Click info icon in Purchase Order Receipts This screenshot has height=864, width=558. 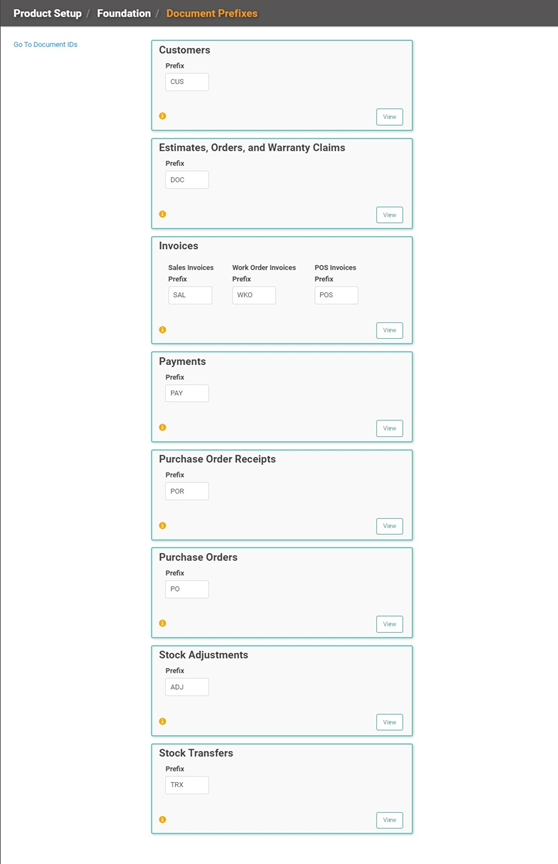162,525
